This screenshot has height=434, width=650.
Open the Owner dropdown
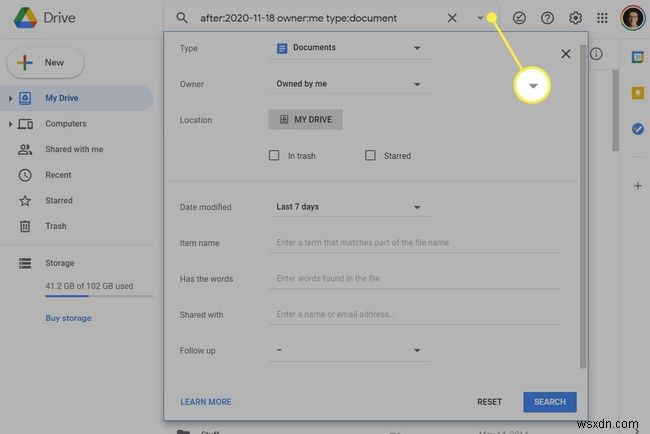tap(349, 84)
